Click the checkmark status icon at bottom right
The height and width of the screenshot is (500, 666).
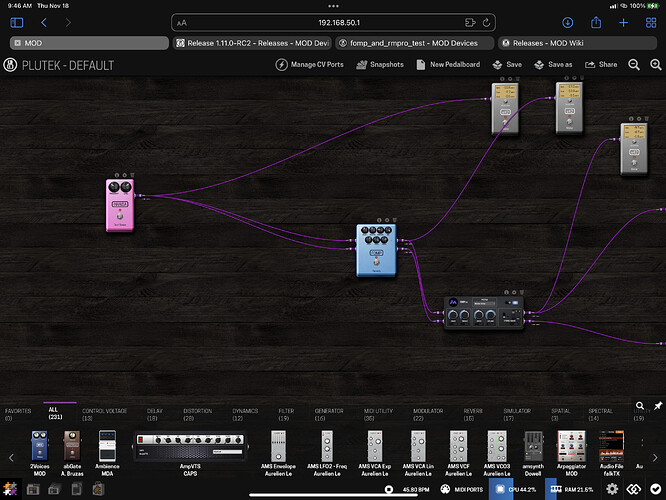tap(655, 489)
